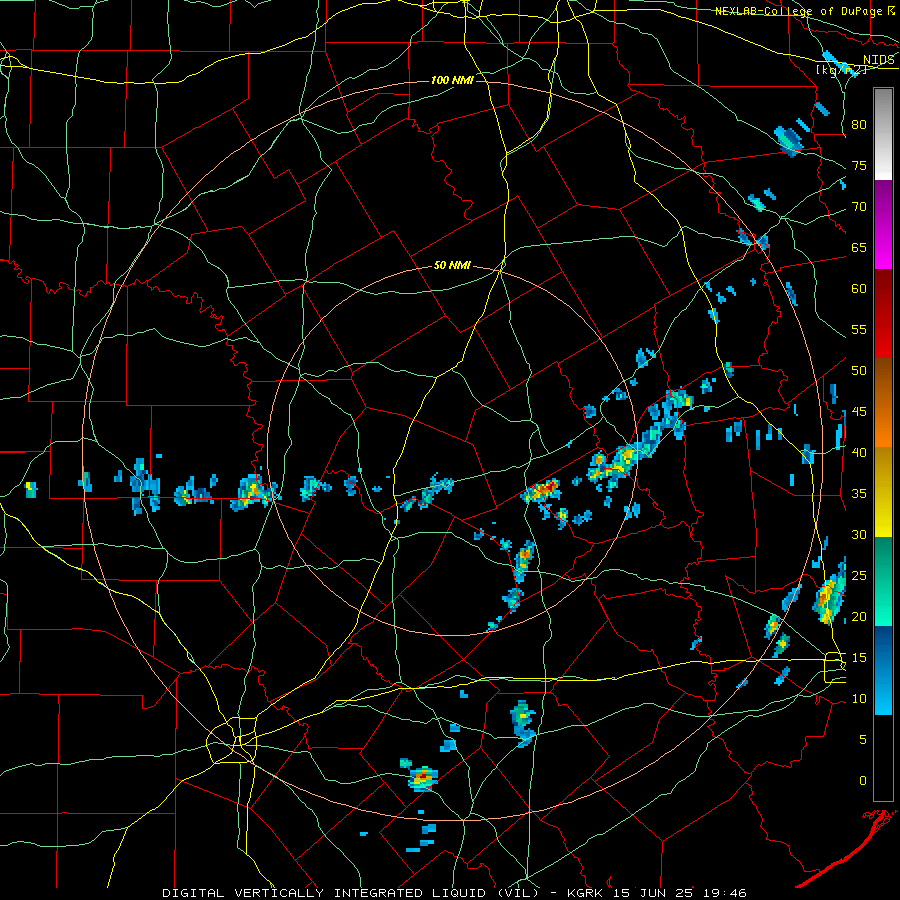The height and width of the screenshot is (900, 900).
Task: Click the 10 value on the scale
Action: (x=859, y=699)
